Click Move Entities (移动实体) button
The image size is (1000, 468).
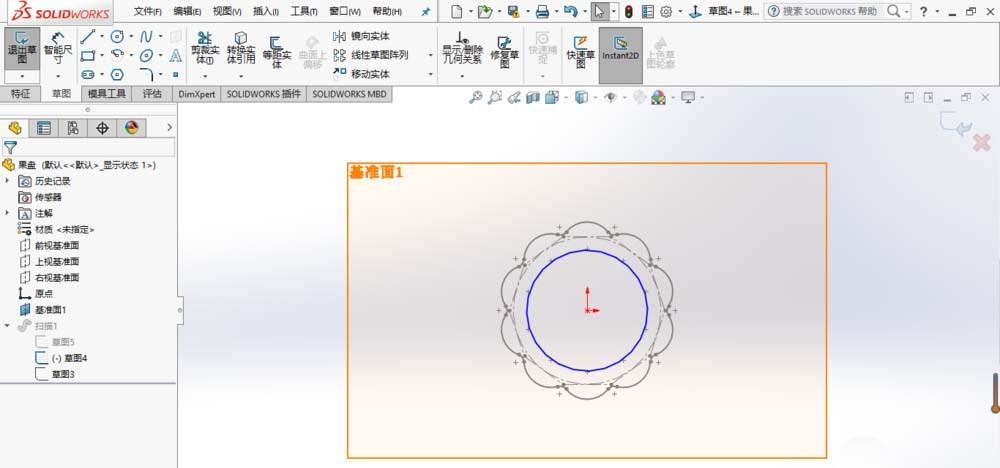(362, 75)
